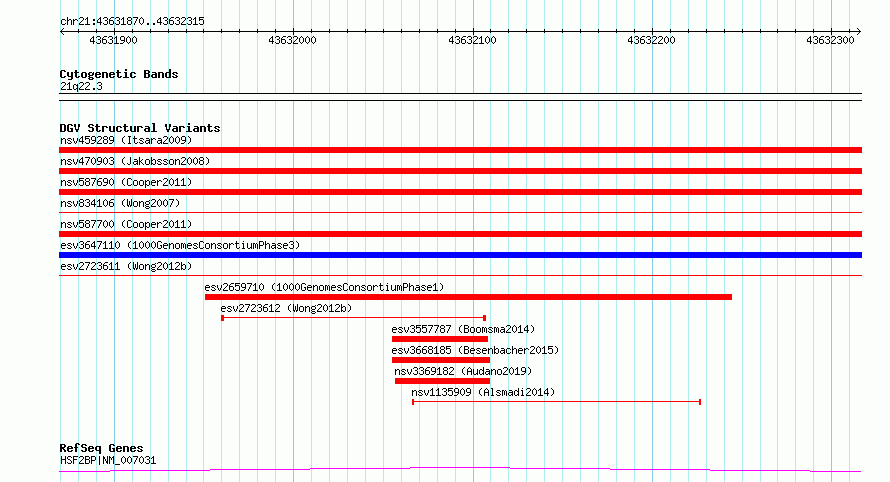Open the nsv470903 (Jakobsson2008) label
This screenshot has width=890, height=482.
pyautogui.click(x=135, y=161)
